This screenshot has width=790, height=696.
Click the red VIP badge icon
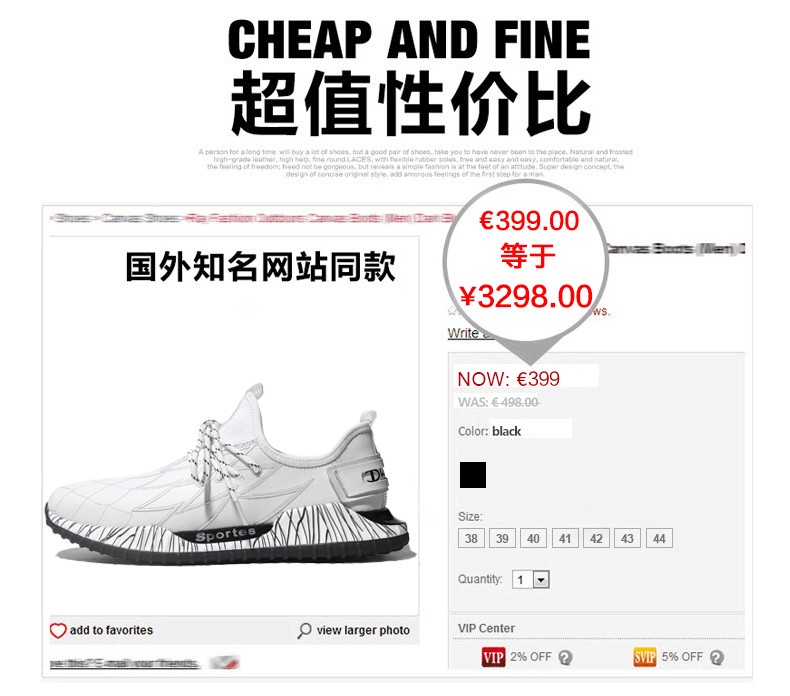click(493, 657)
